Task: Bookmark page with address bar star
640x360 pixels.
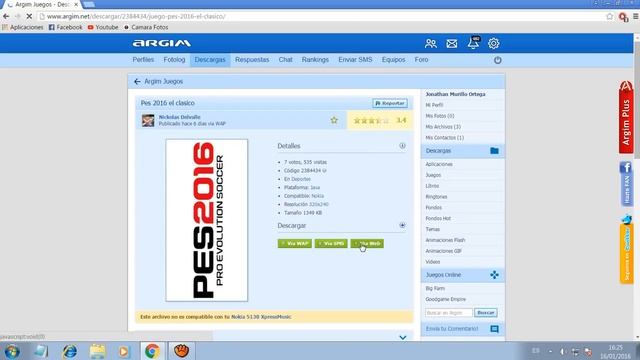Action: tap(609, 16)
